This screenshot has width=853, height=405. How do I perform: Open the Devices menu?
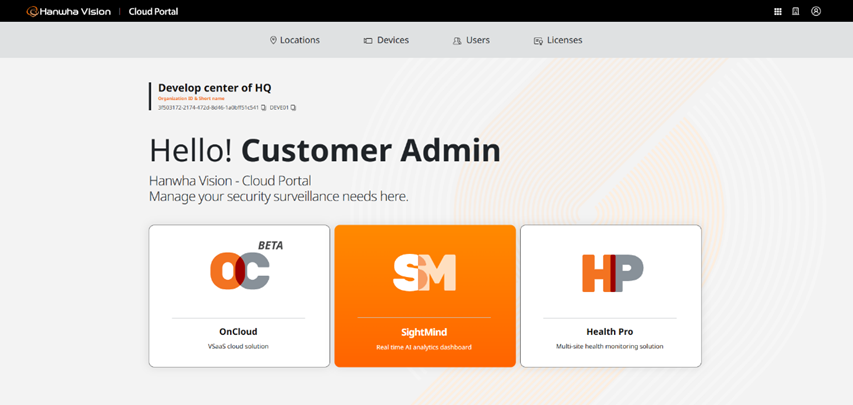[386, 40]
